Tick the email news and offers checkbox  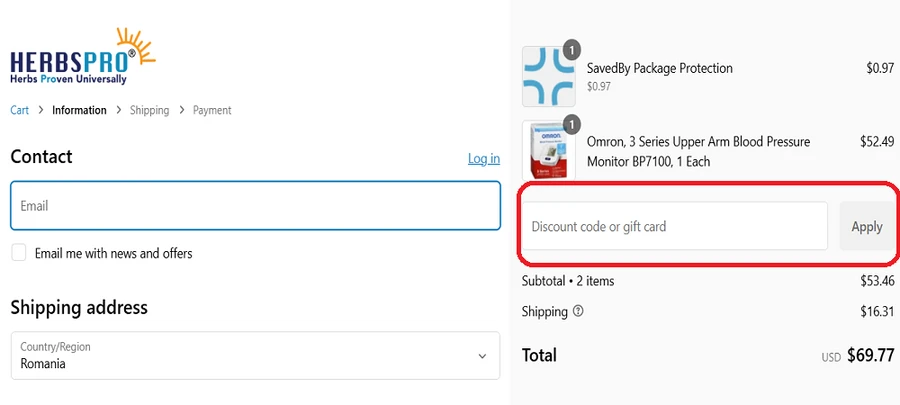pos(19,253)
